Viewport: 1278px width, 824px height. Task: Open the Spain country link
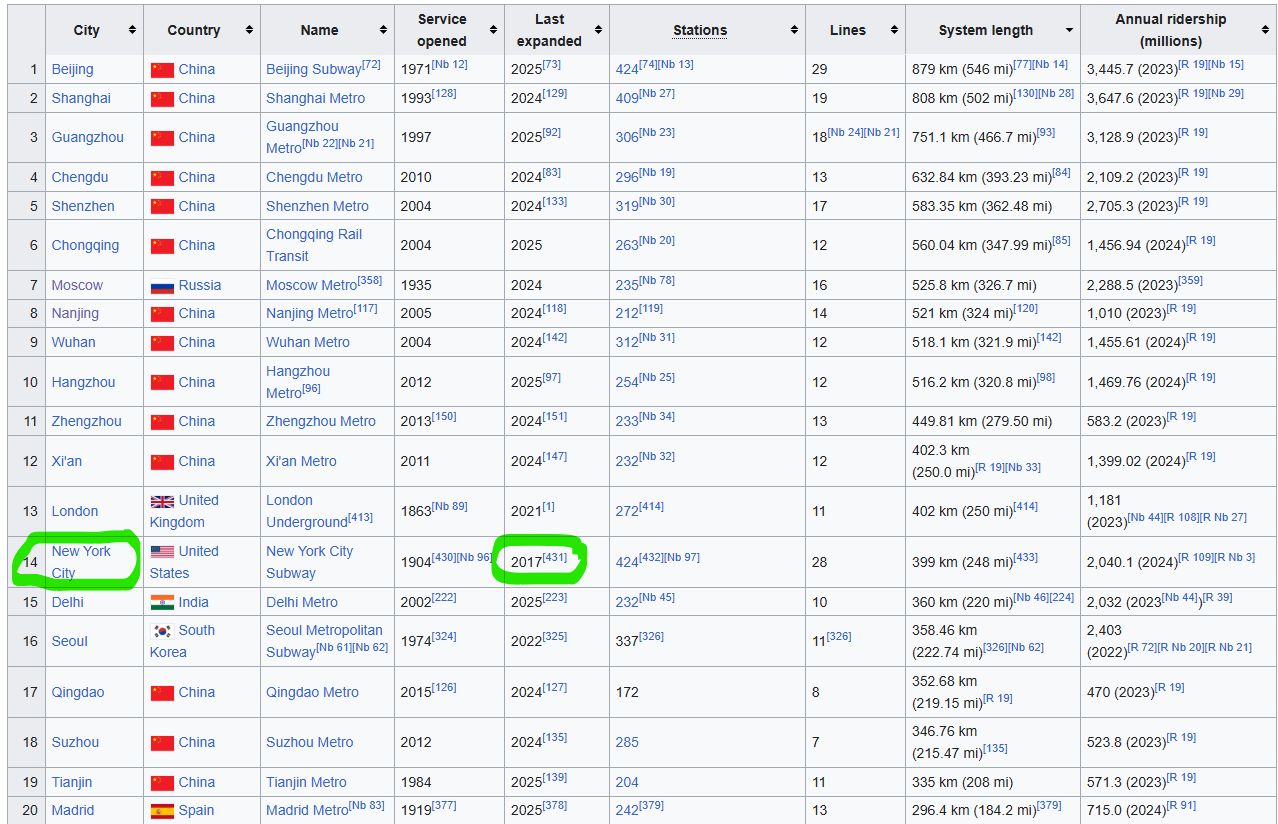point(197,810)
